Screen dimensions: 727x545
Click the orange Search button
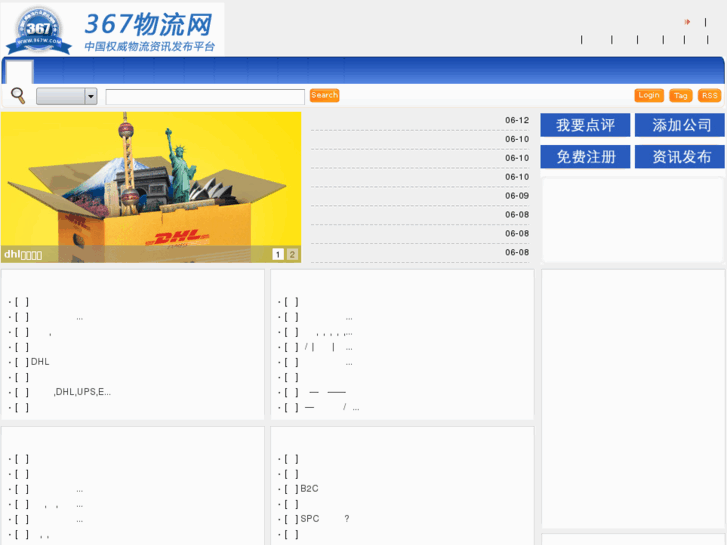pyautogui.click(x=325, y=95)
